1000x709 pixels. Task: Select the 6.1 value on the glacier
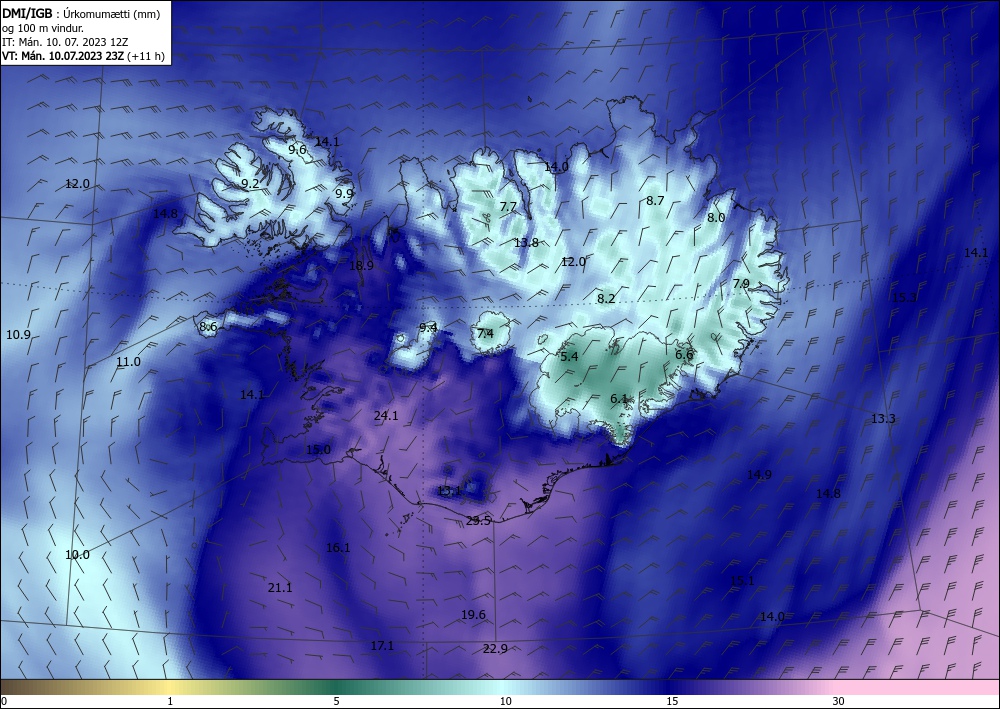pyautogui.click(x=619, y=398)
